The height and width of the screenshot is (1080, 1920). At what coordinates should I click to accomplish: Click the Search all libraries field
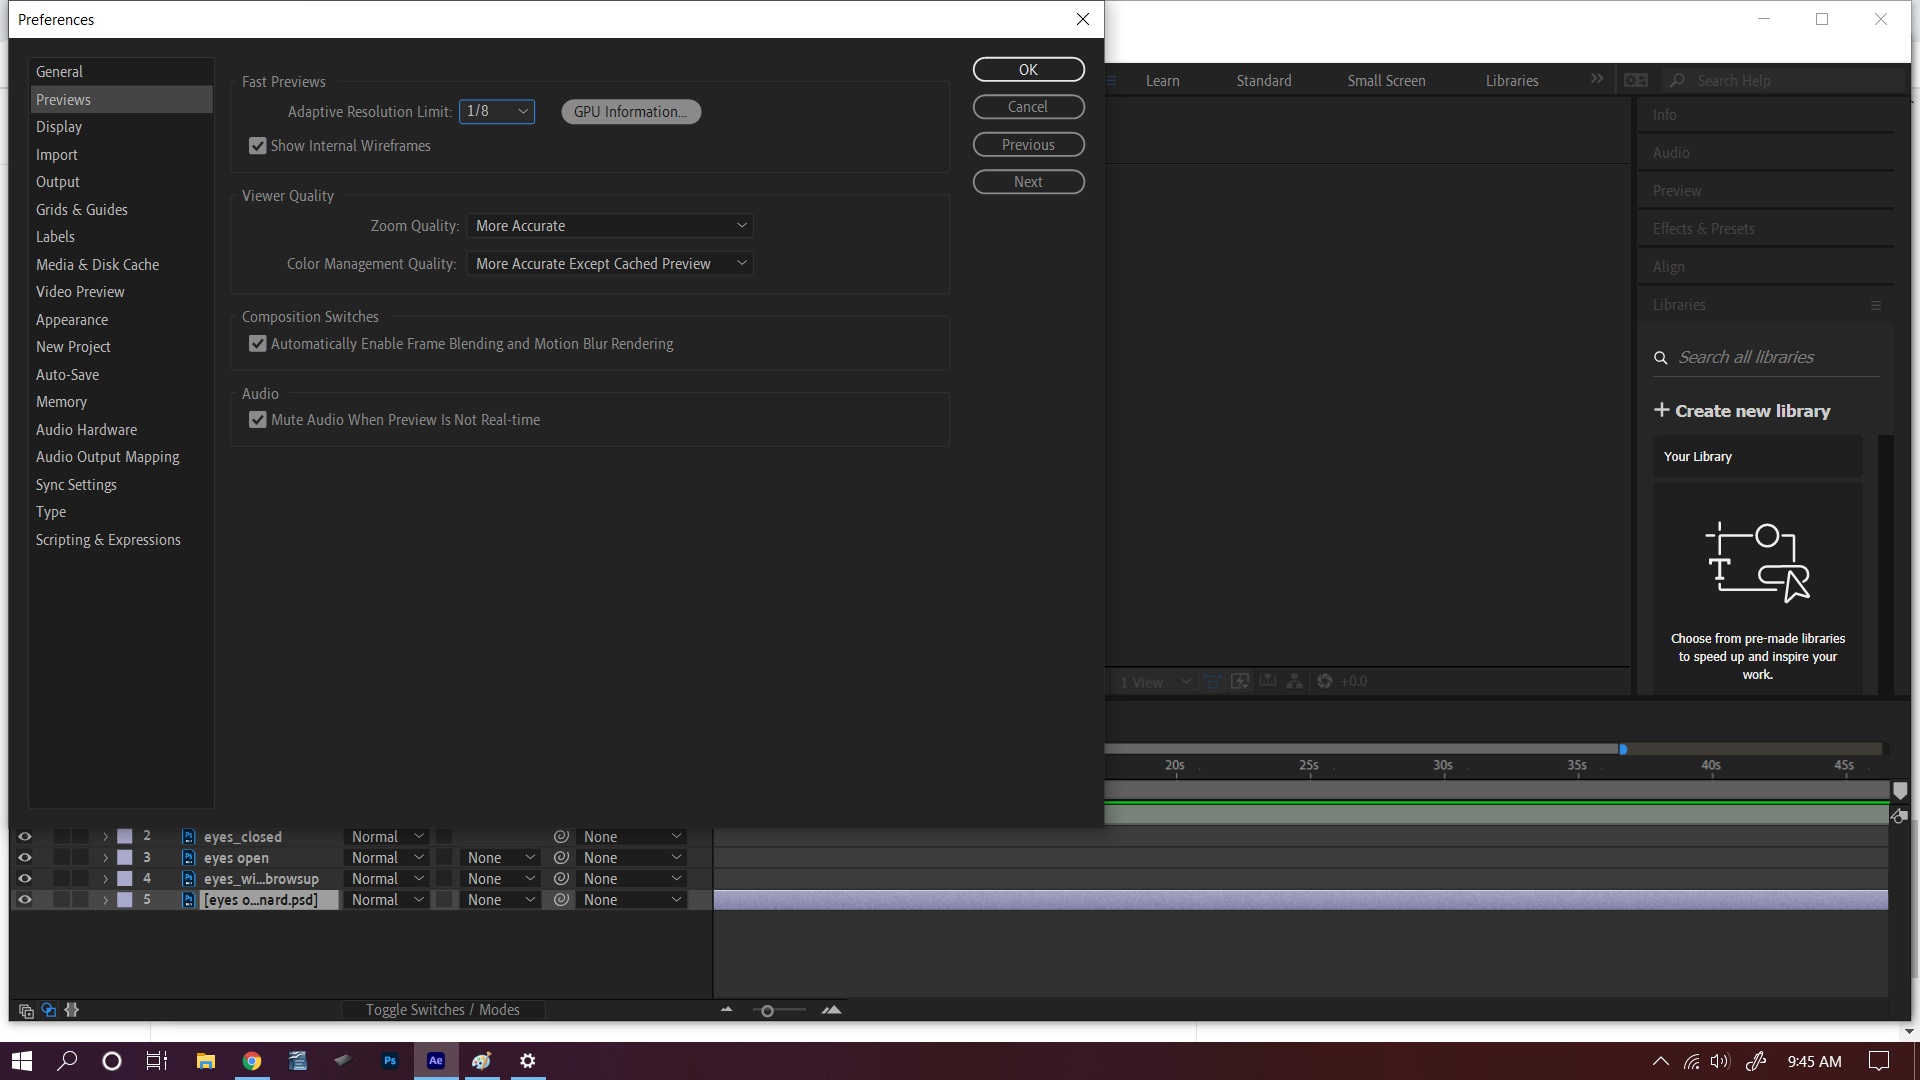point(1760,357)
